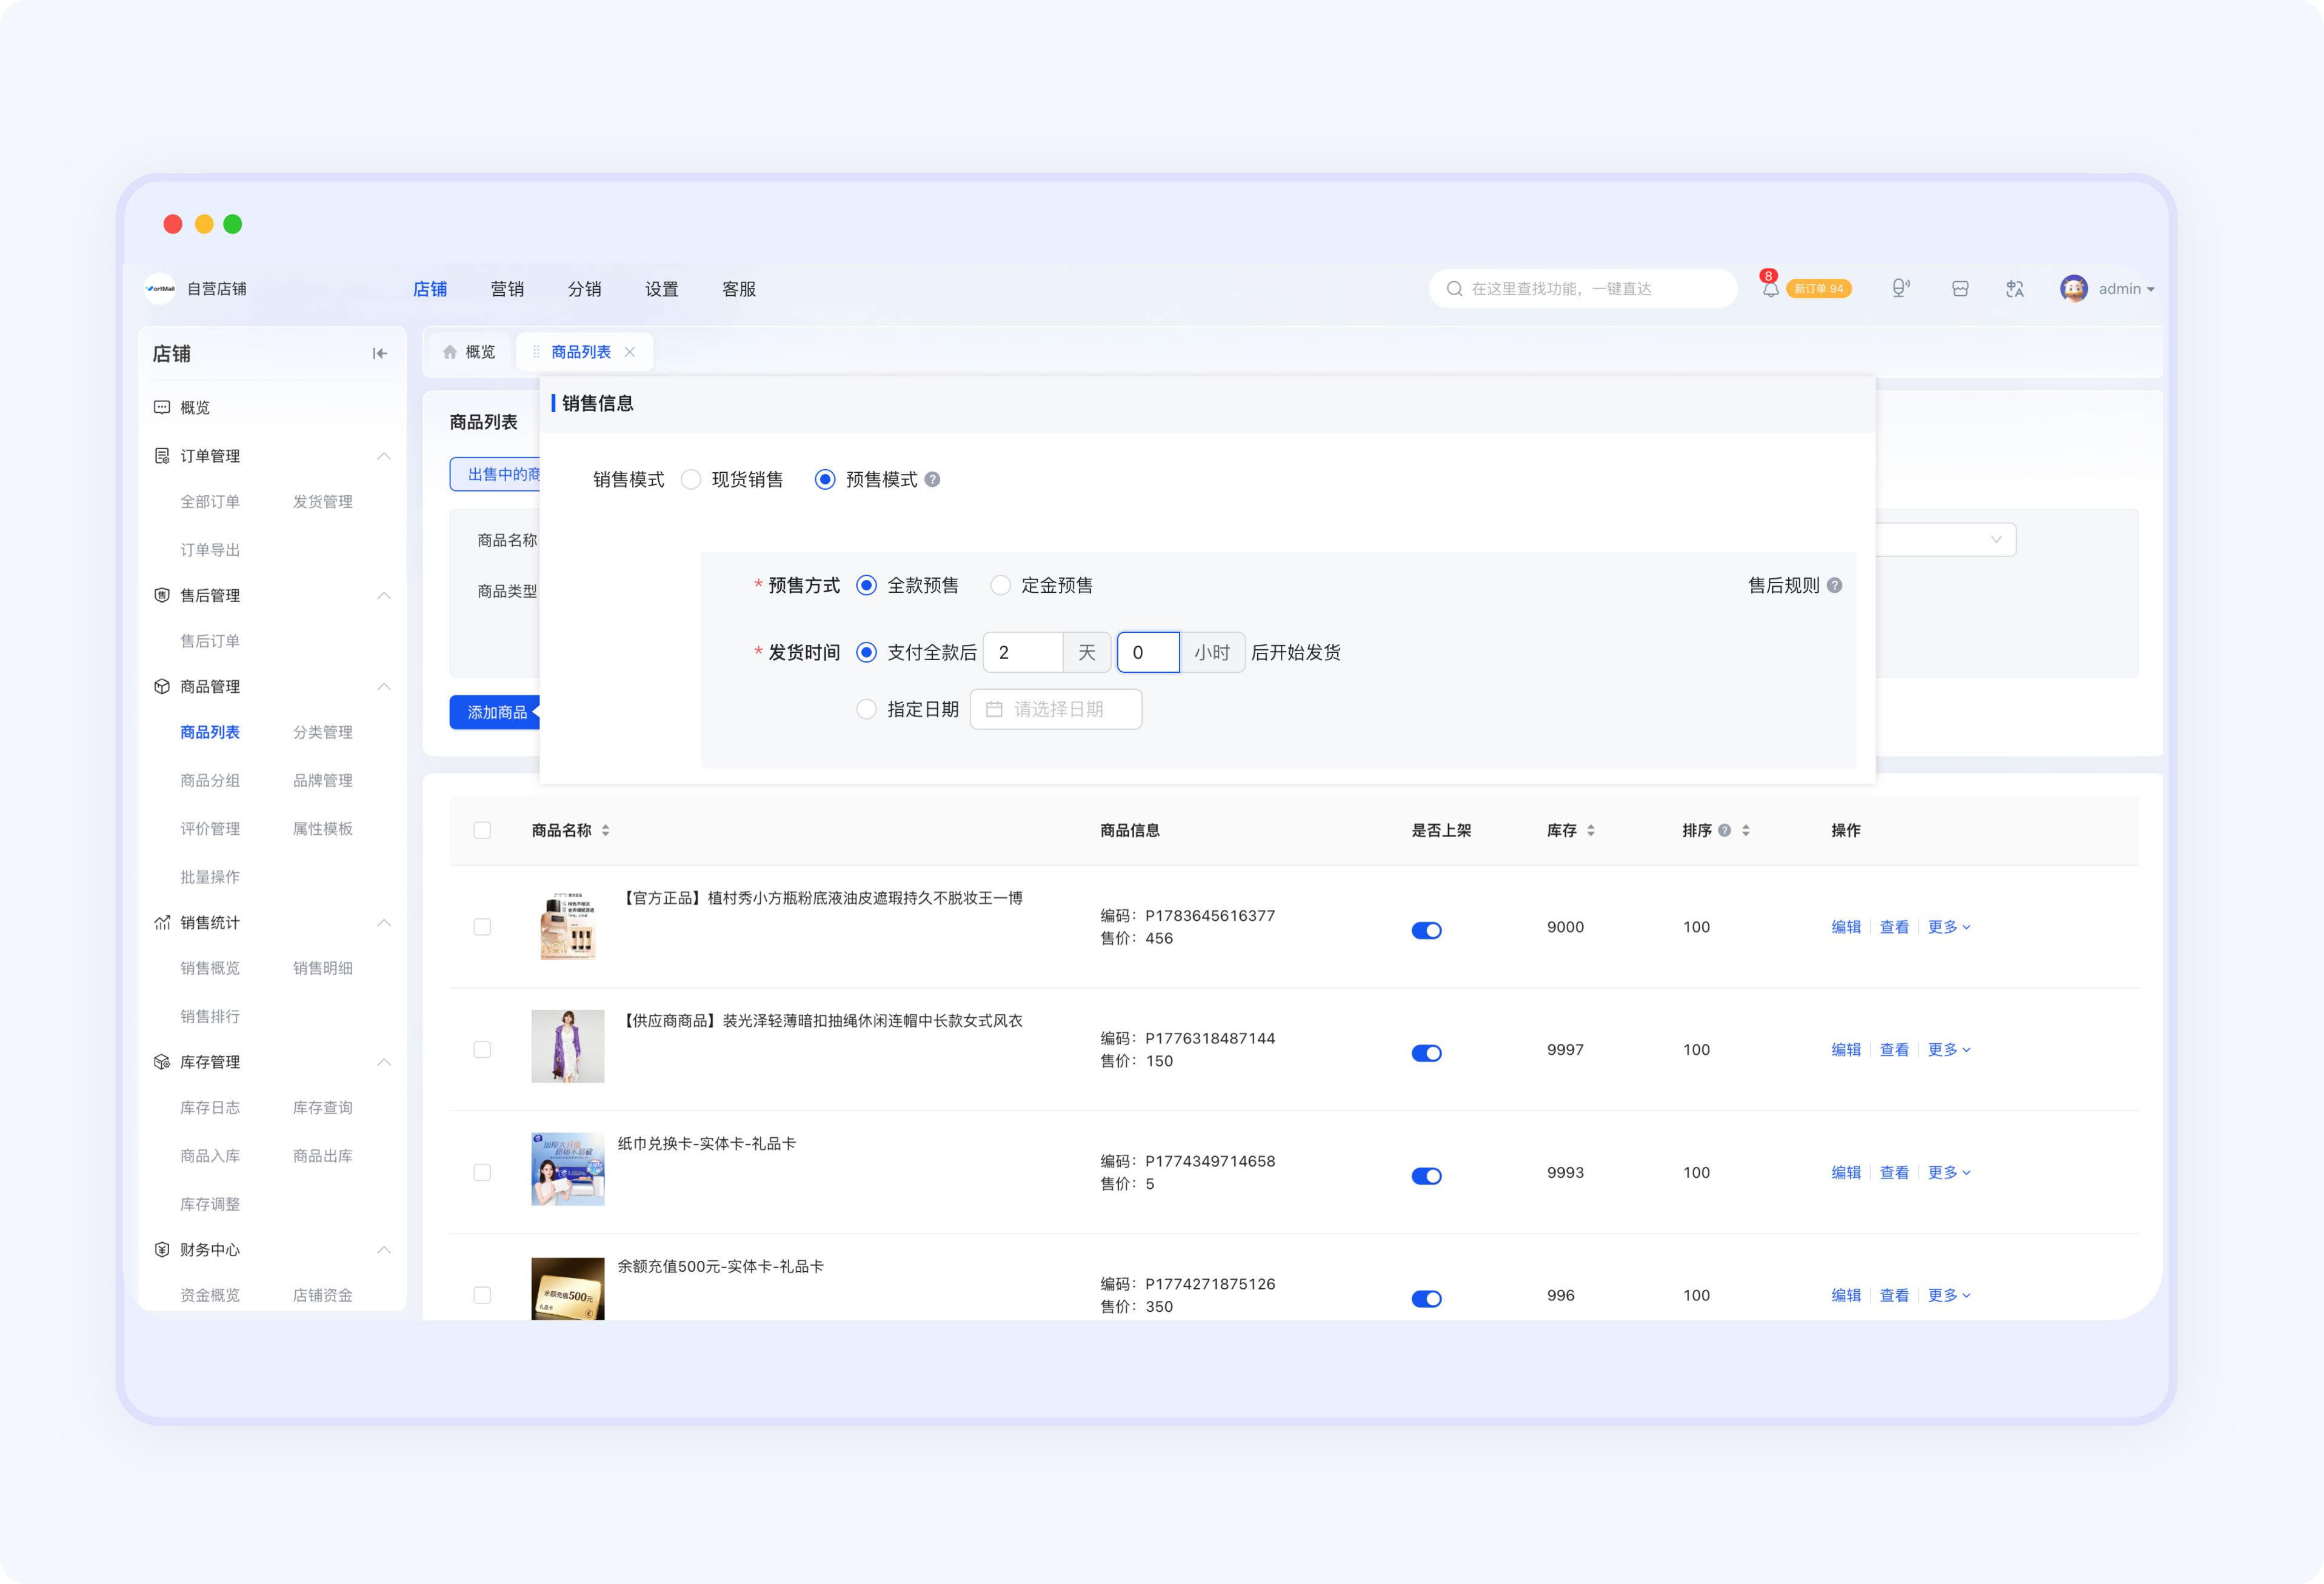
Task: Collapse the 订单管理 sidebar section
Action: [383, 456]
